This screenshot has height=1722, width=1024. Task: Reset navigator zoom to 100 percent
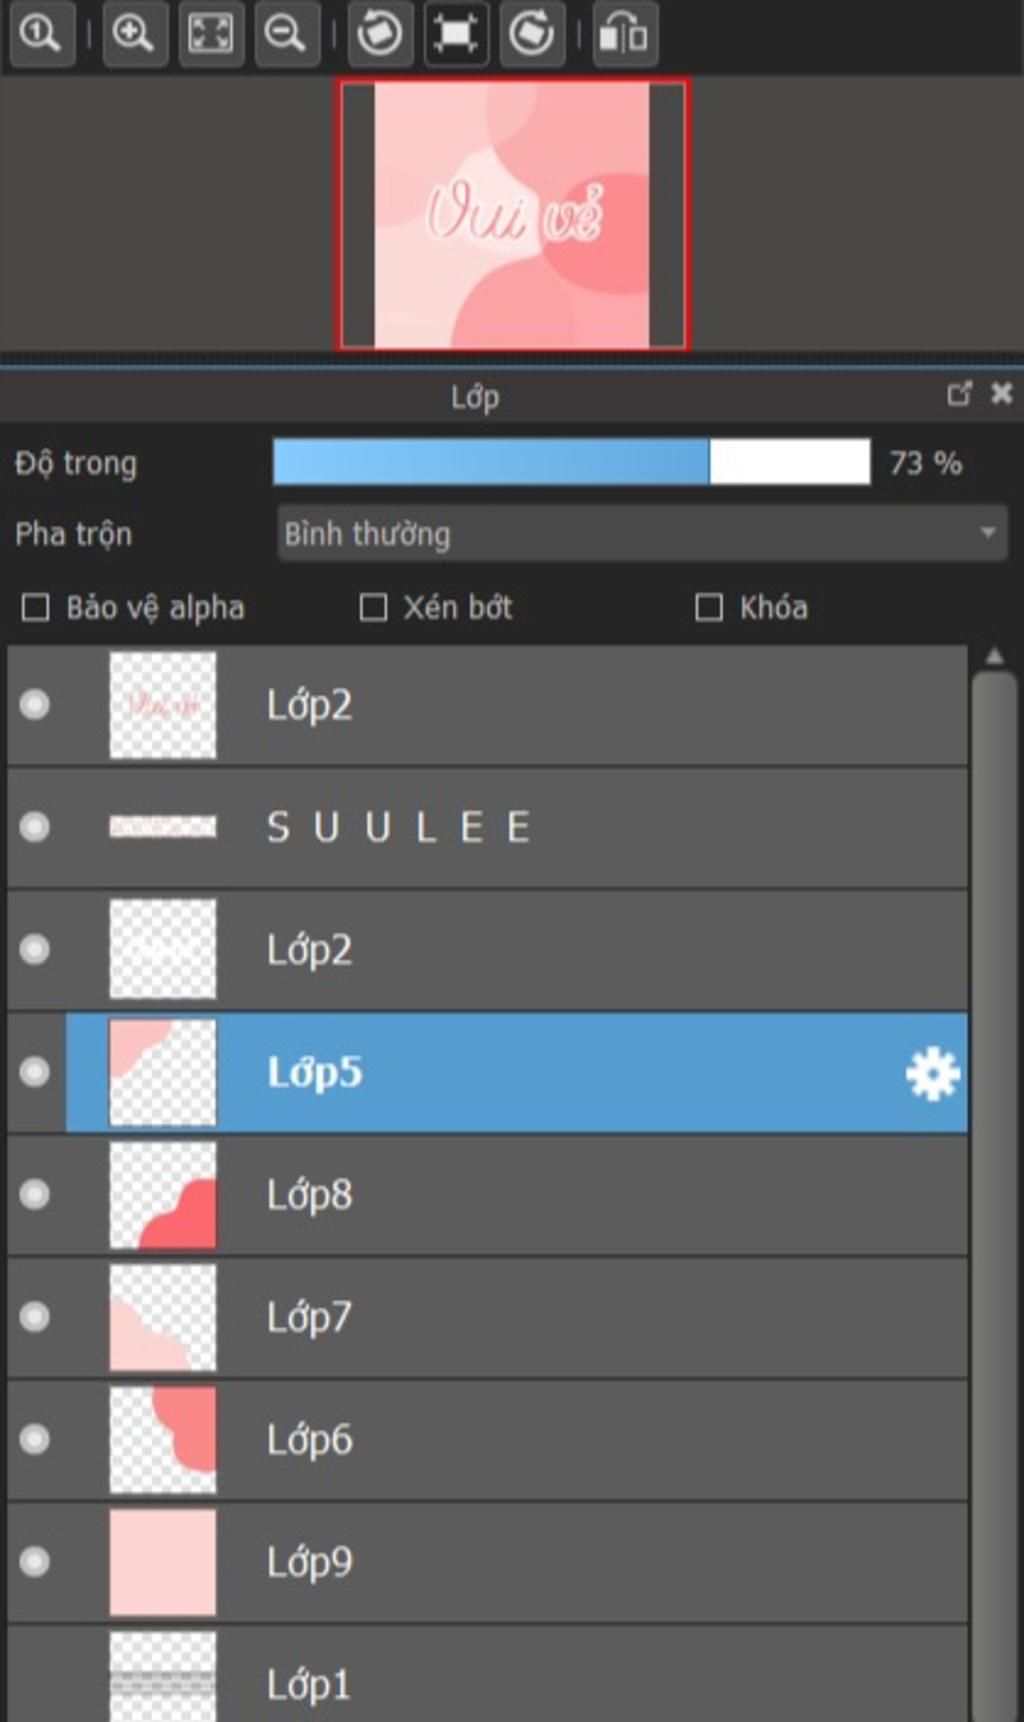pyautogui.click(x=40, y=34)
